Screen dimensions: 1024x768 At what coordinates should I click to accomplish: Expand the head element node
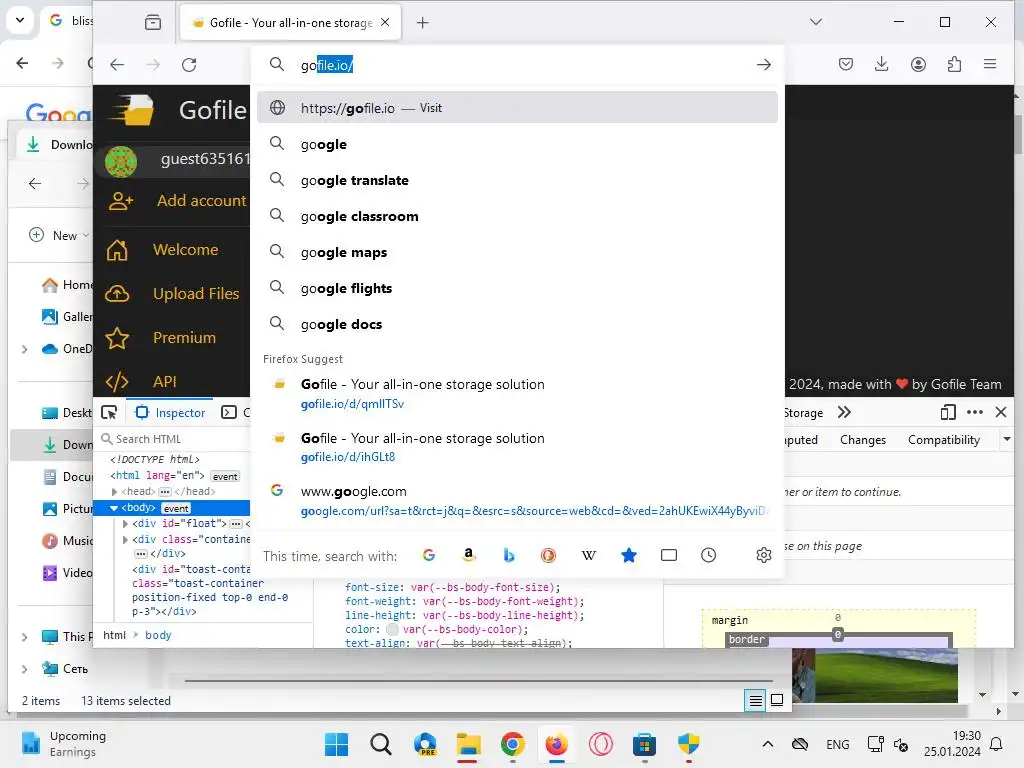pyautogui.click(x=114, y=492)
